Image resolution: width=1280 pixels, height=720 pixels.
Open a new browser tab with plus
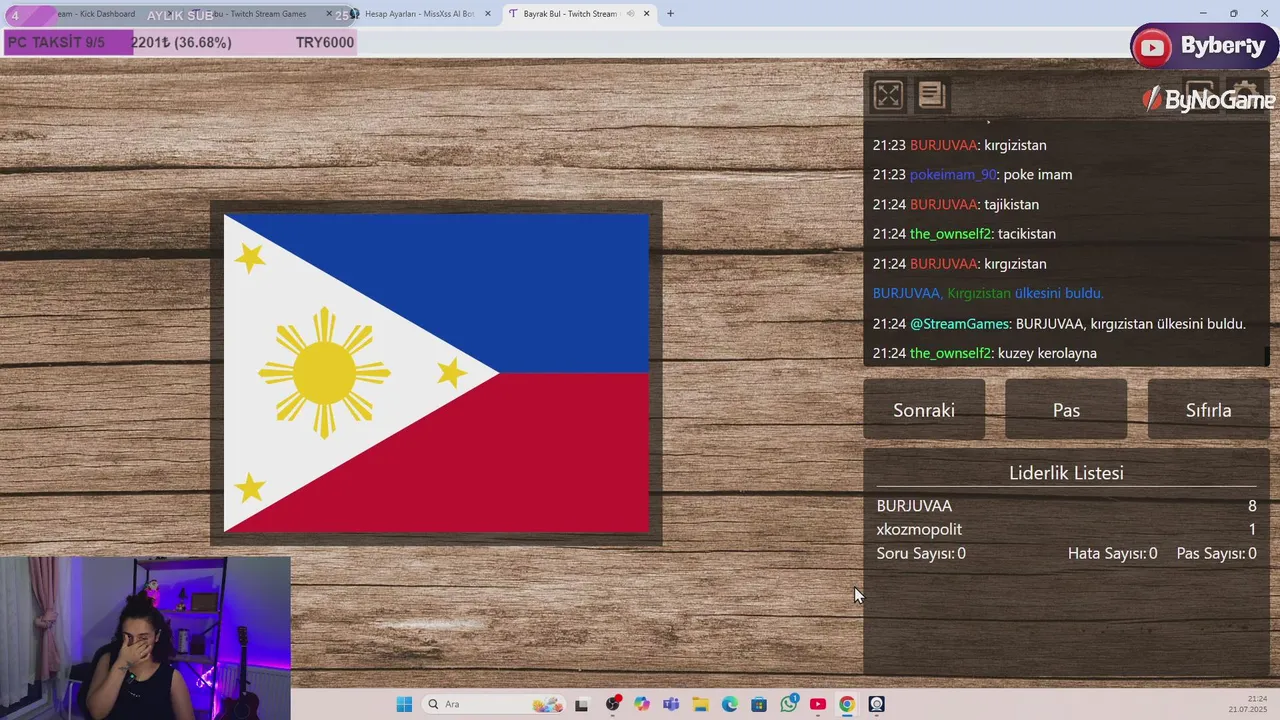tap(670, 14)
